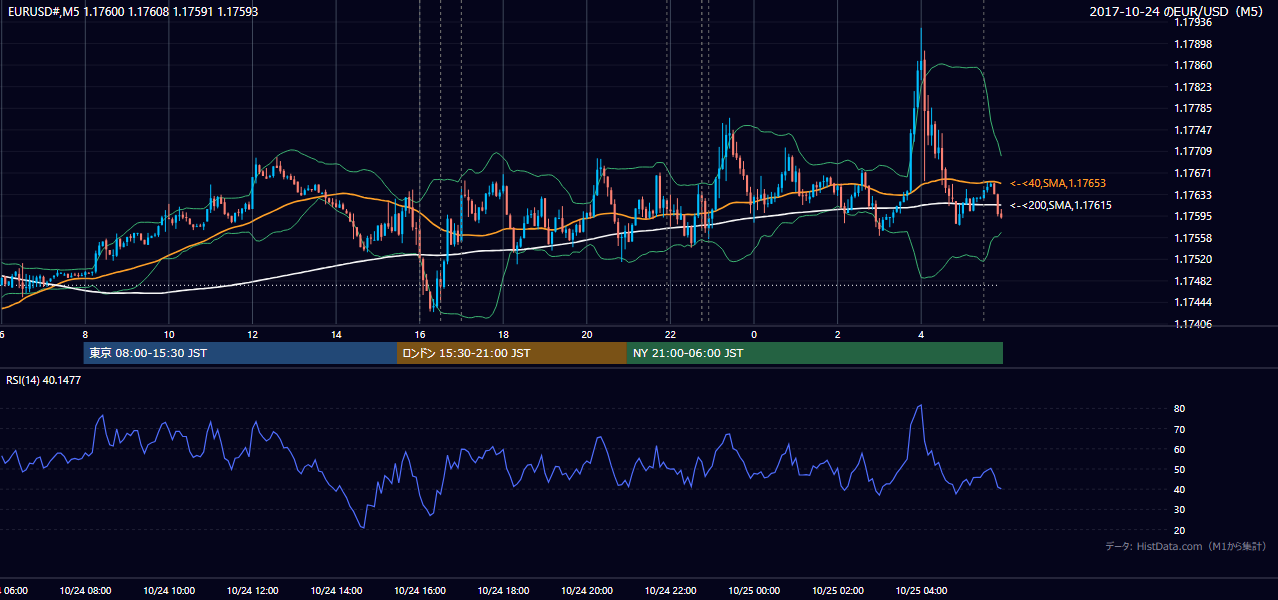Viewport: 1278px width, 600px height.
Task: Click the 10/24 12:00 date label
Action: tap(252, 590)
